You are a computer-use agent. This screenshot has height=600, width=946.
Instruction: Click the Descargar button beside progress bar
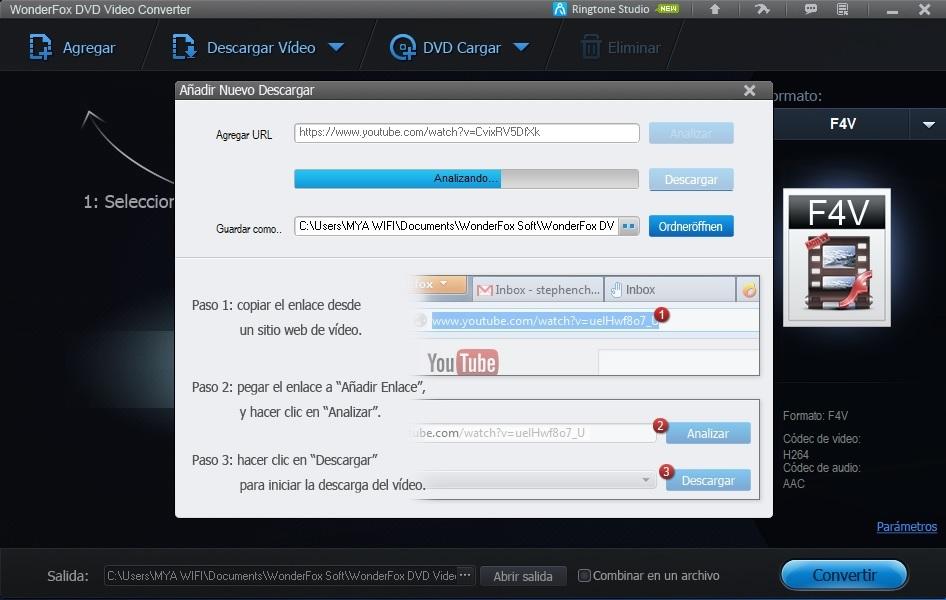click(x=691, y=180)
